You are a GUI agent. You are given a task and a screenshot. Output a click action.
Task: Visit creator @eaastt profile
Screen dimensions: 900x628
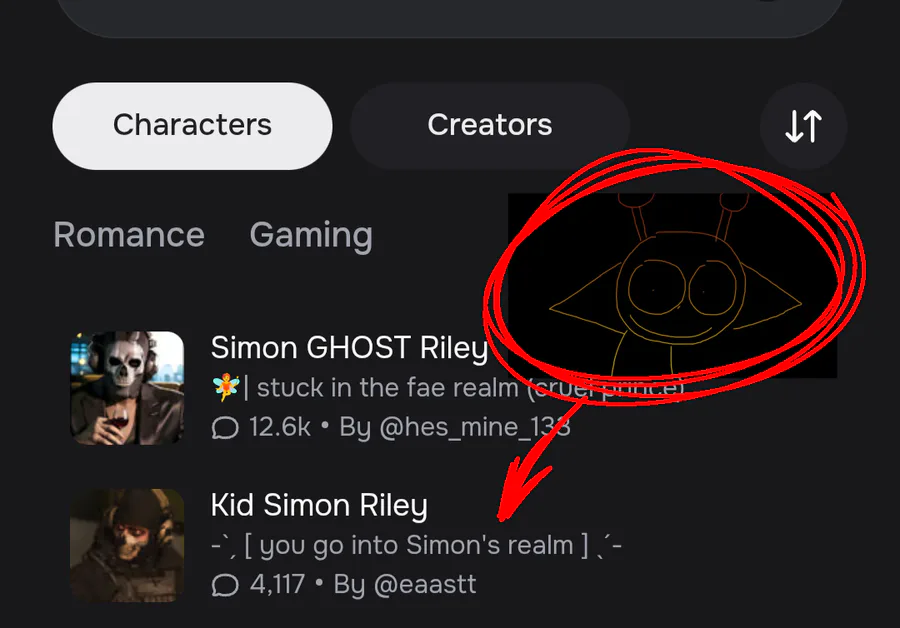click(x=425, y=584)
